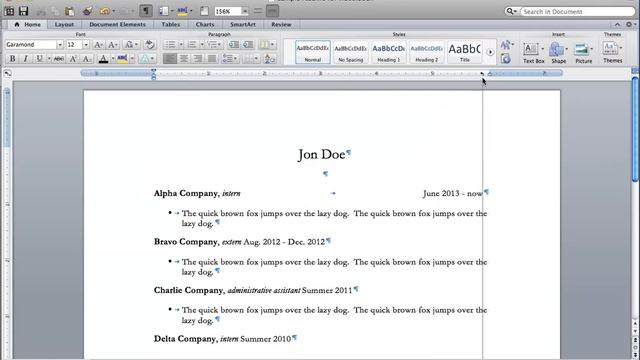Select the Home ribbon tab

(x=28, y=24)
